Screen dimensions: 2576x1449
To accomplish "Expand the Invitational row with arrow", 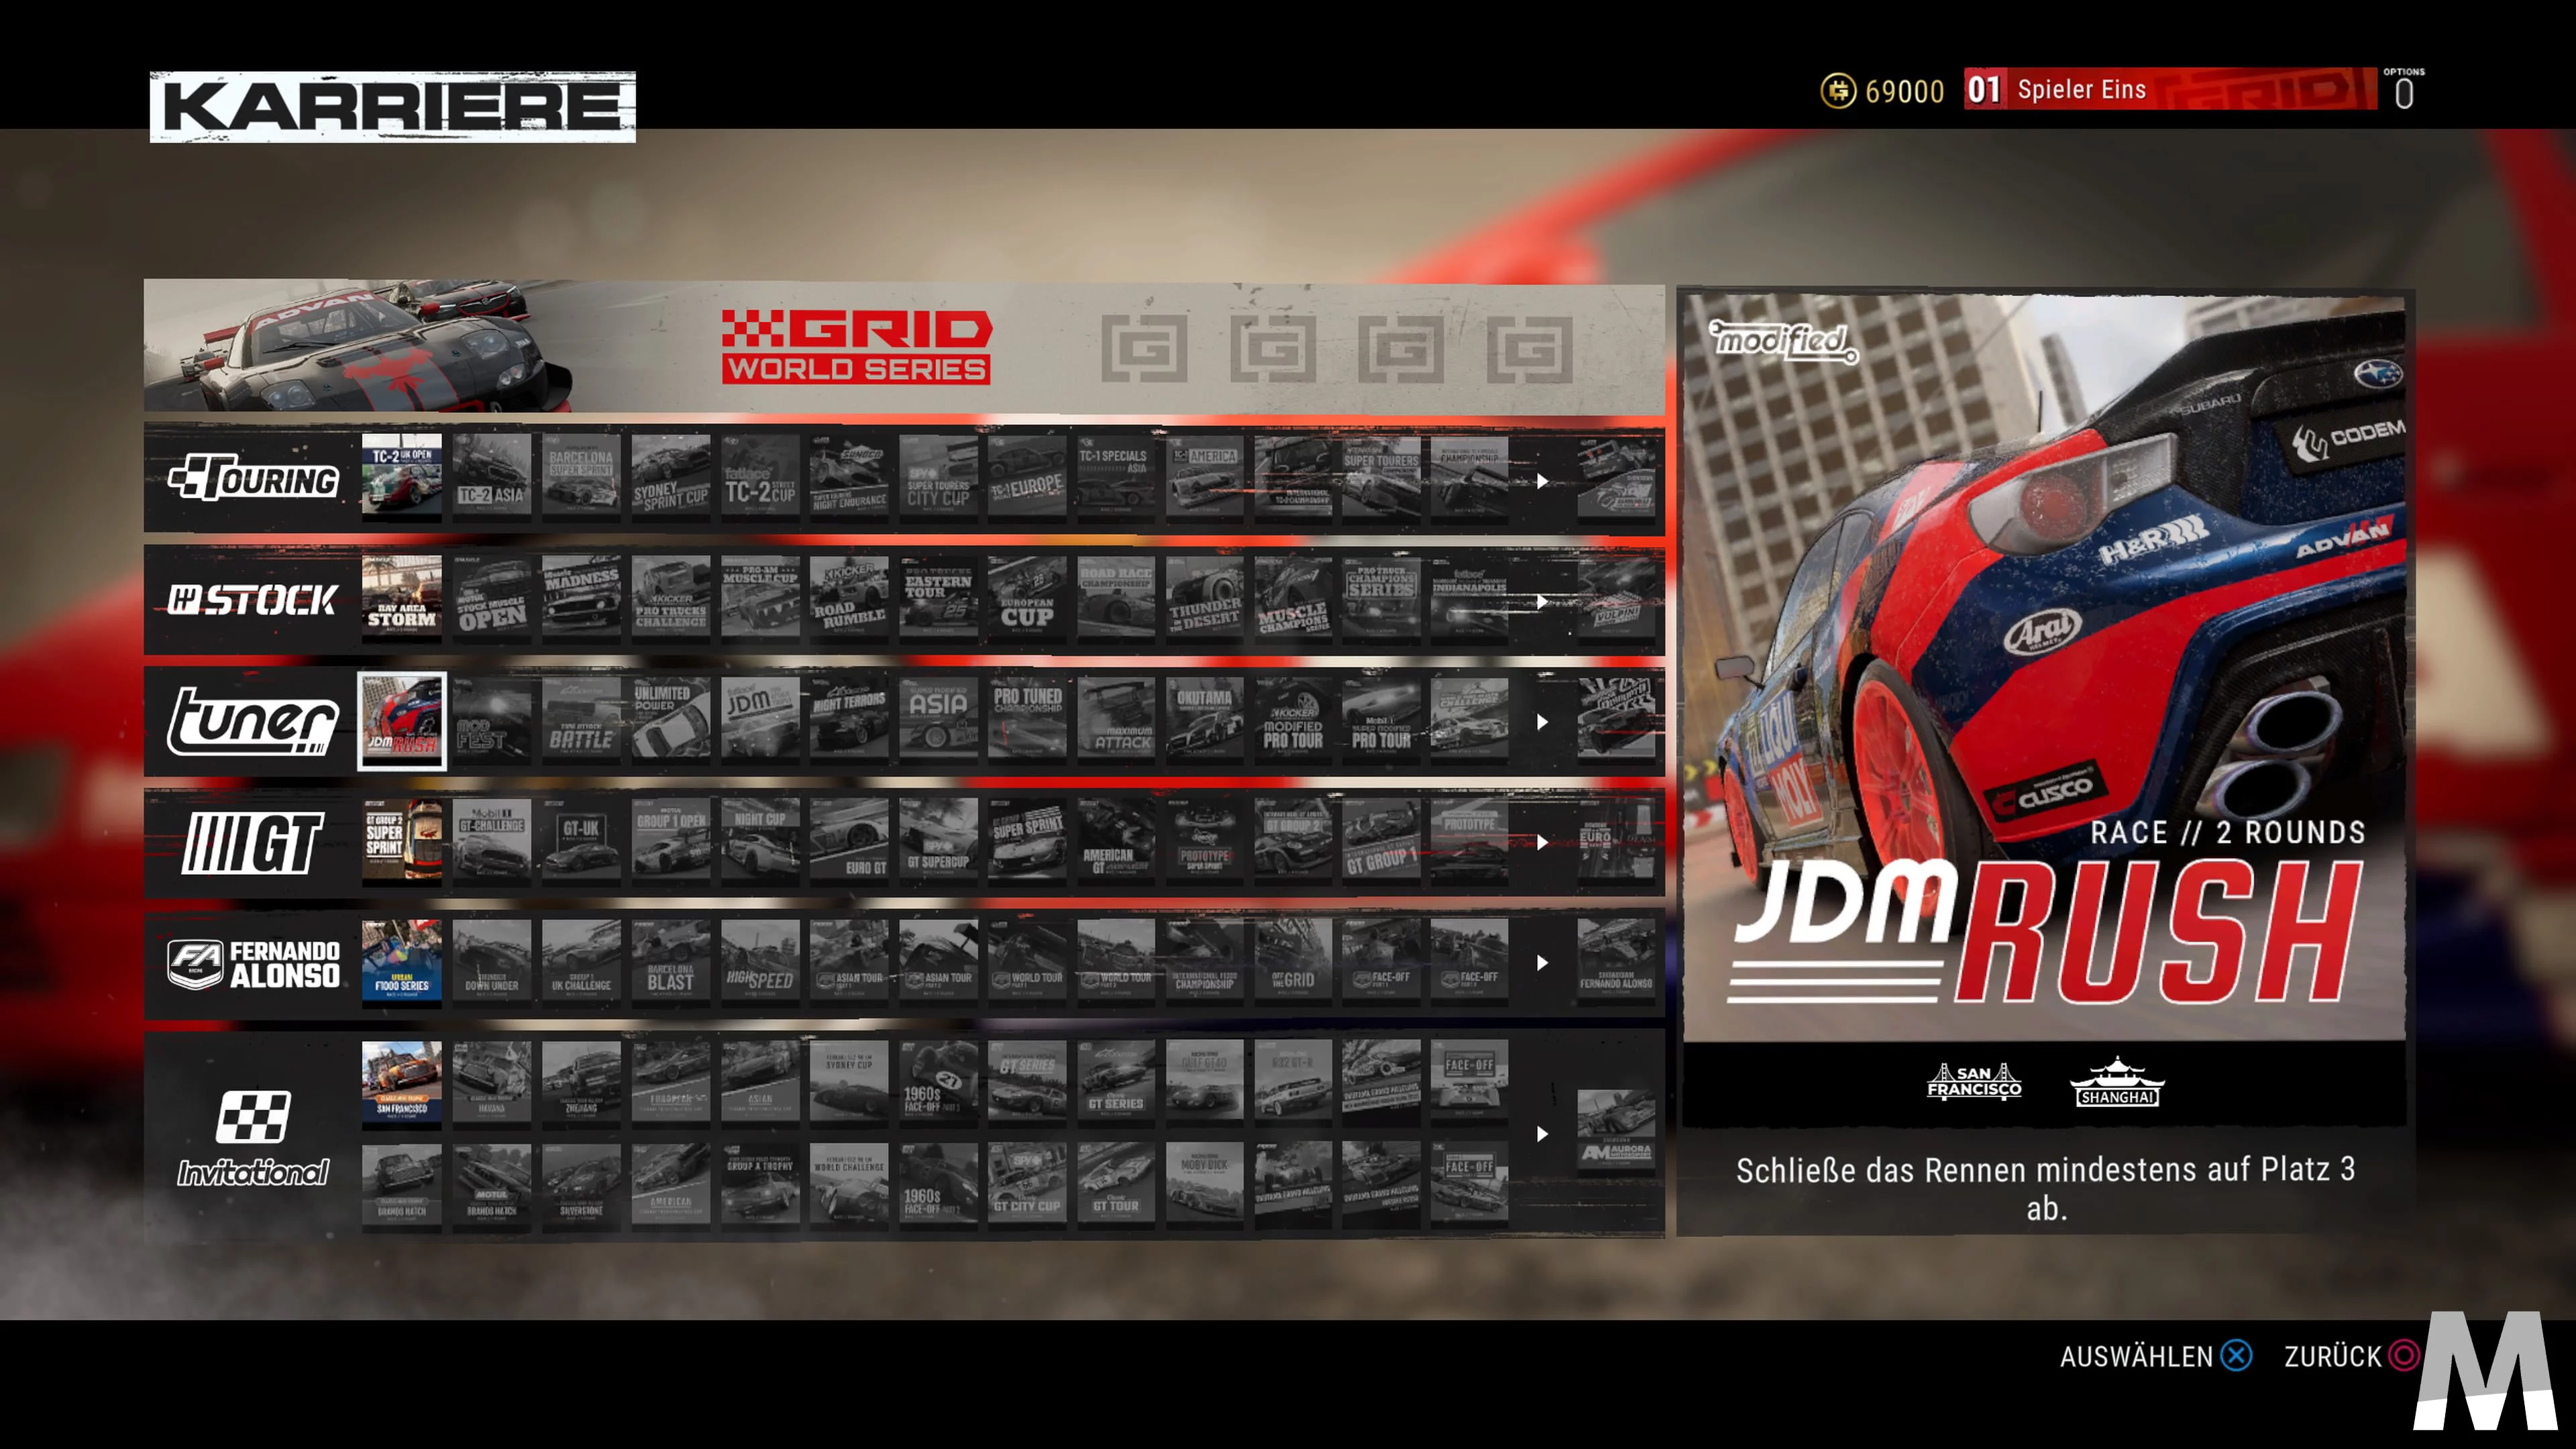I will [x=1542, y=1133].
